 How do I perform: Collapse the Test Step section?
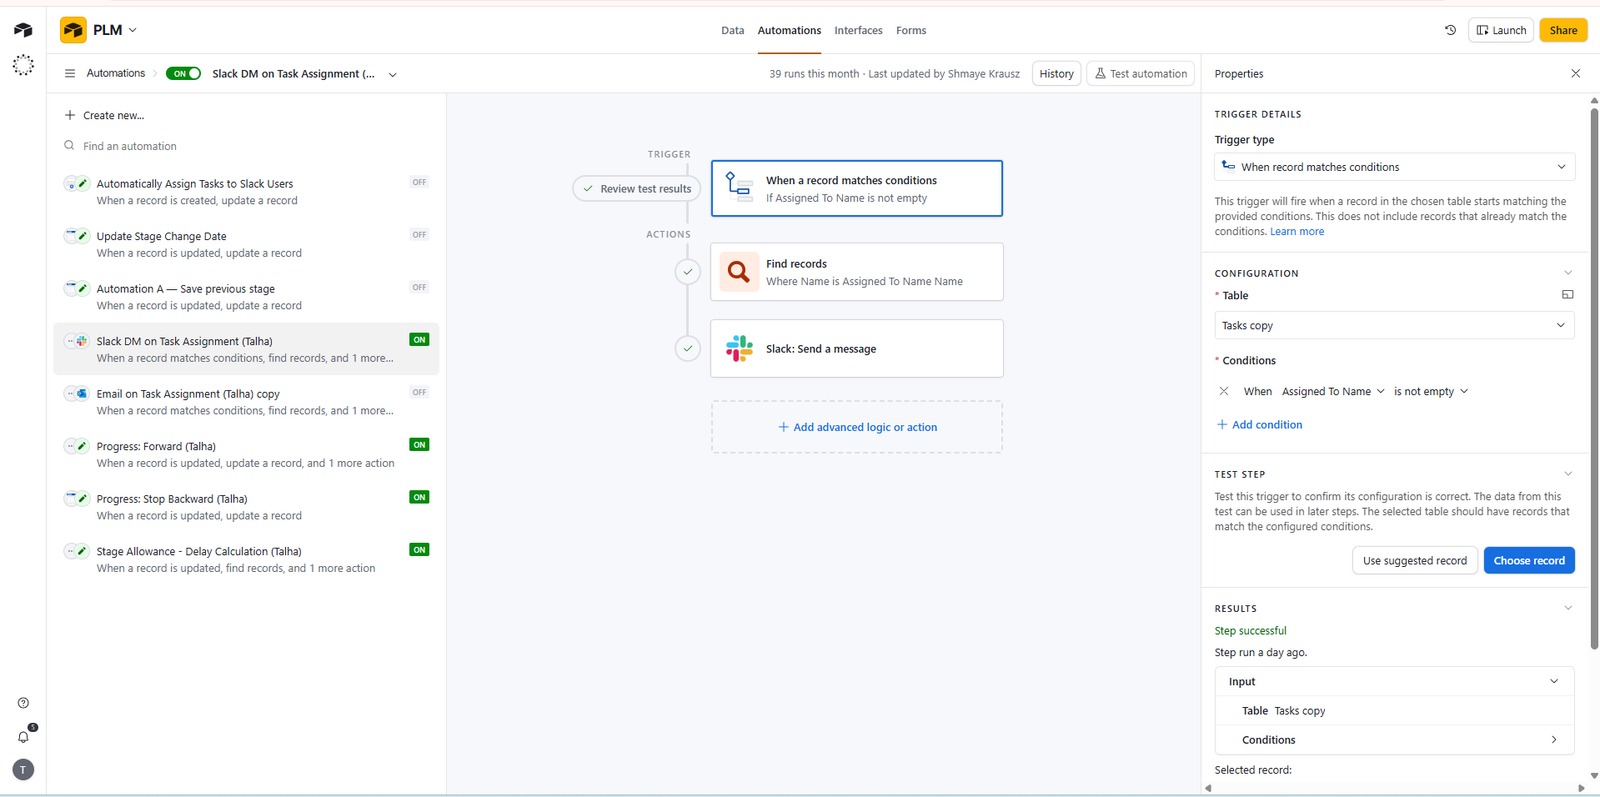click(1567, 474)
